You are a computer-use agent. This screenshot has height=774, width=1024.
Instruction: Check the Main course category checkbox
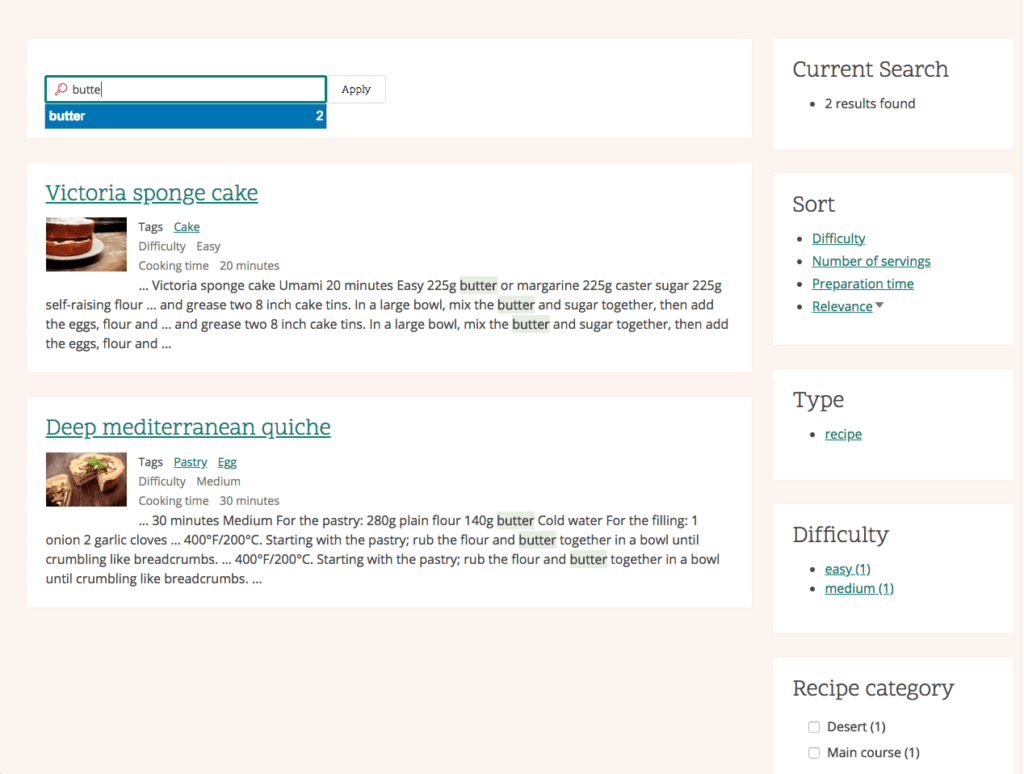coord(814,752)
